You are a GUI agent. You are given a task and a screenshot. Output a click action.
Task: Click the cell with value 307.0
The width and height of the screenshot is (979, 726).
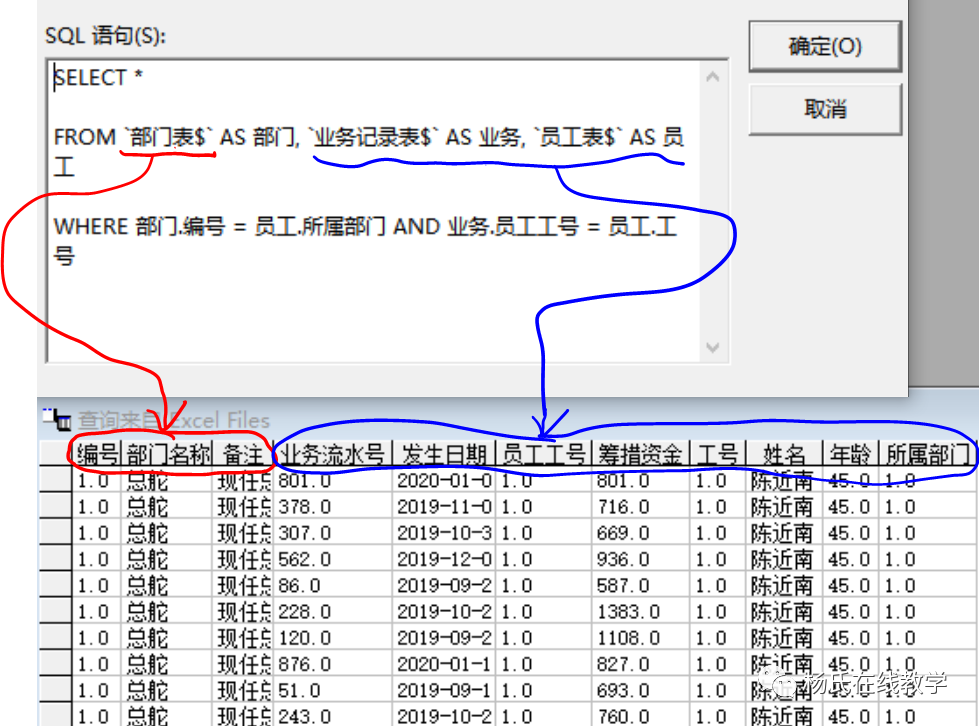click(x=332, y=533)
